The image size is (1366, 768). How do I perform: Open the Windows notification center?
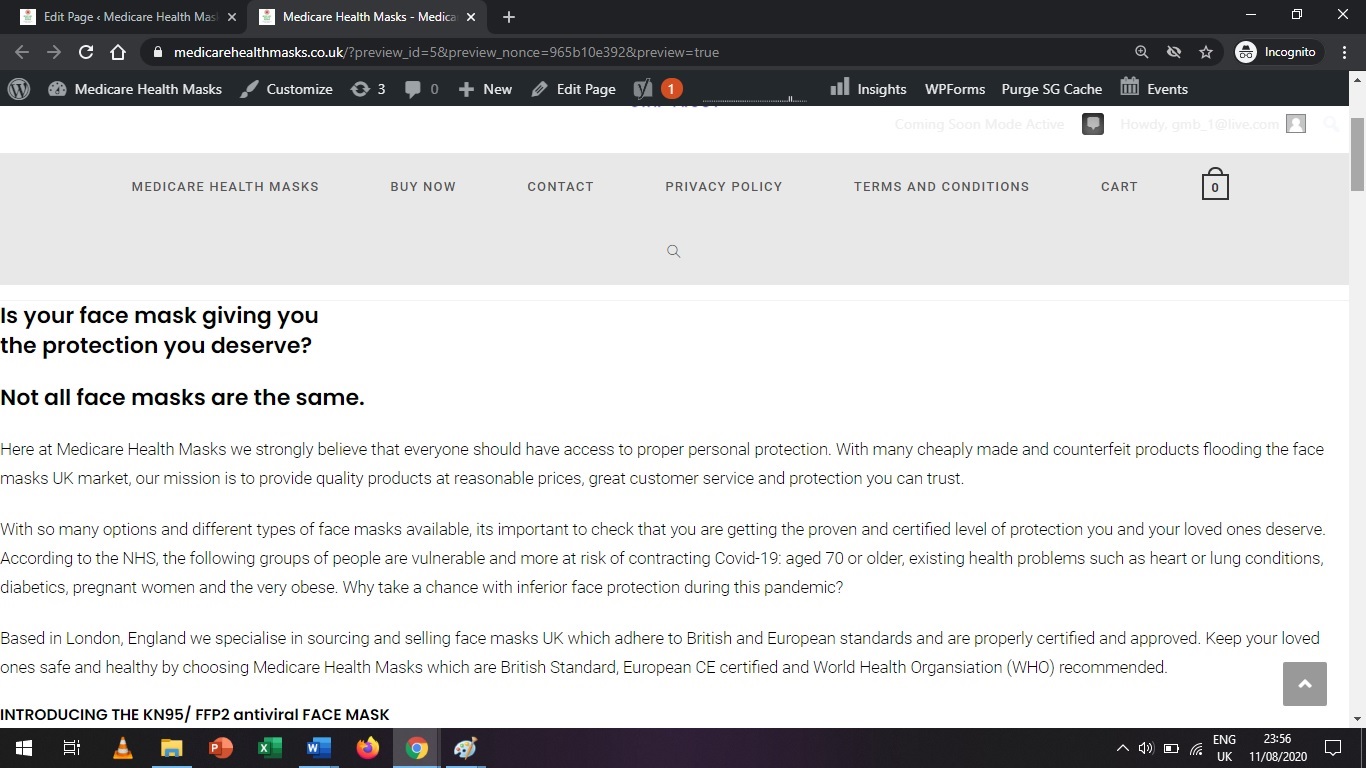(x=1333, y=748)
